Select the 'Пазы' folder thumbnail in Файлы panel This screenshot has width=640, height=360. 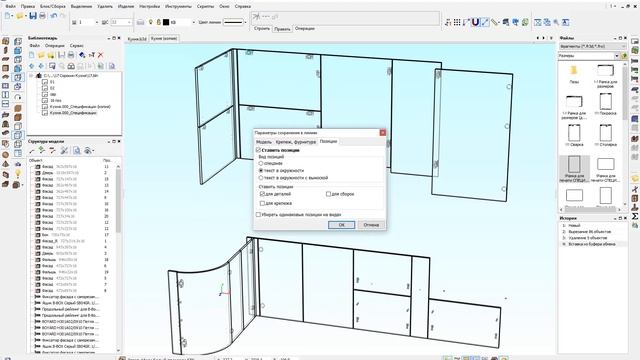(x=574, y=74)
